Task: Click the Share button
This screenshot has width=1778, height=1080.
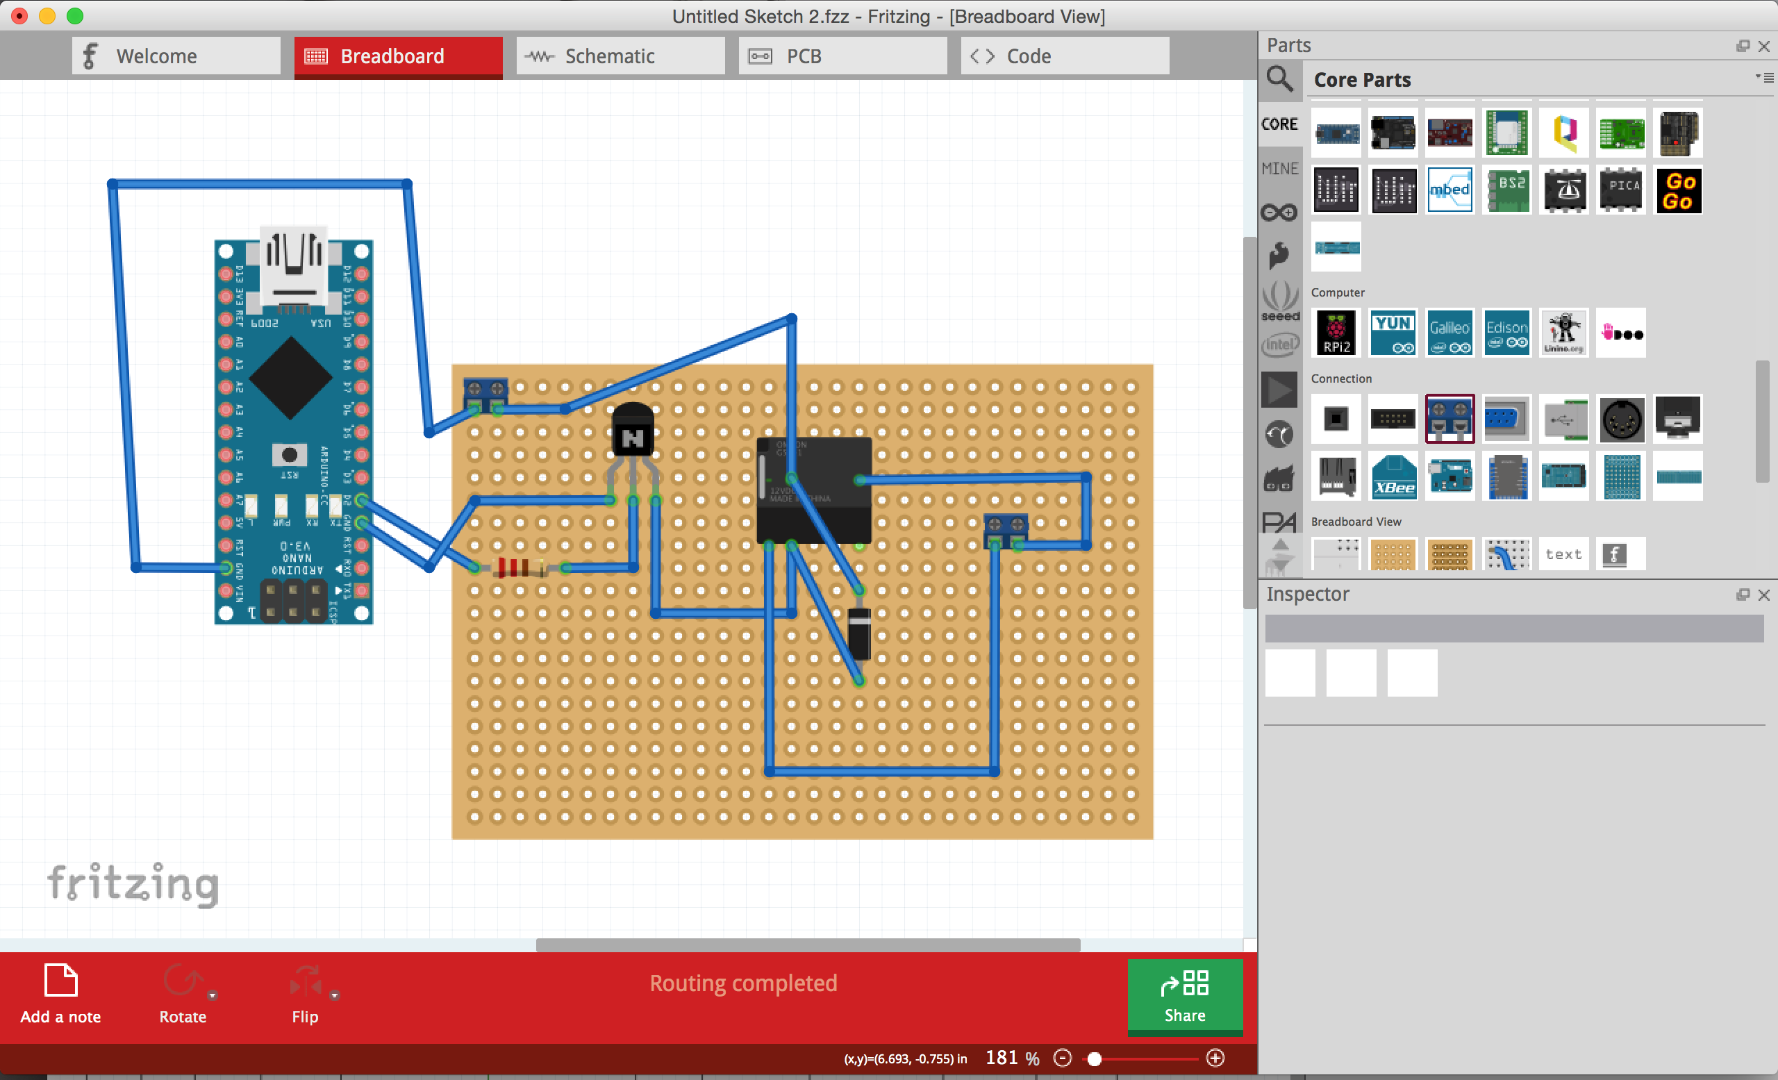Action: (x=1185, y=997)
